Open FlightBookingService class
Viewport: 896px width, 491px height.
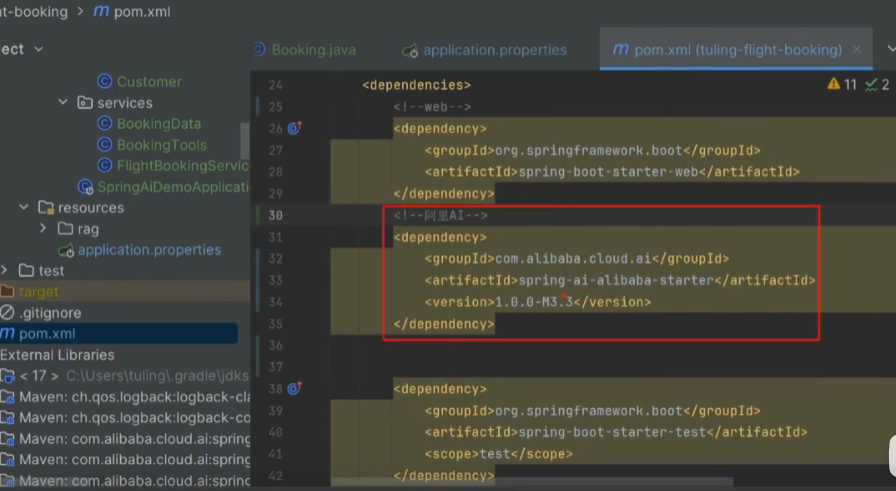click(x=183, y=166)
